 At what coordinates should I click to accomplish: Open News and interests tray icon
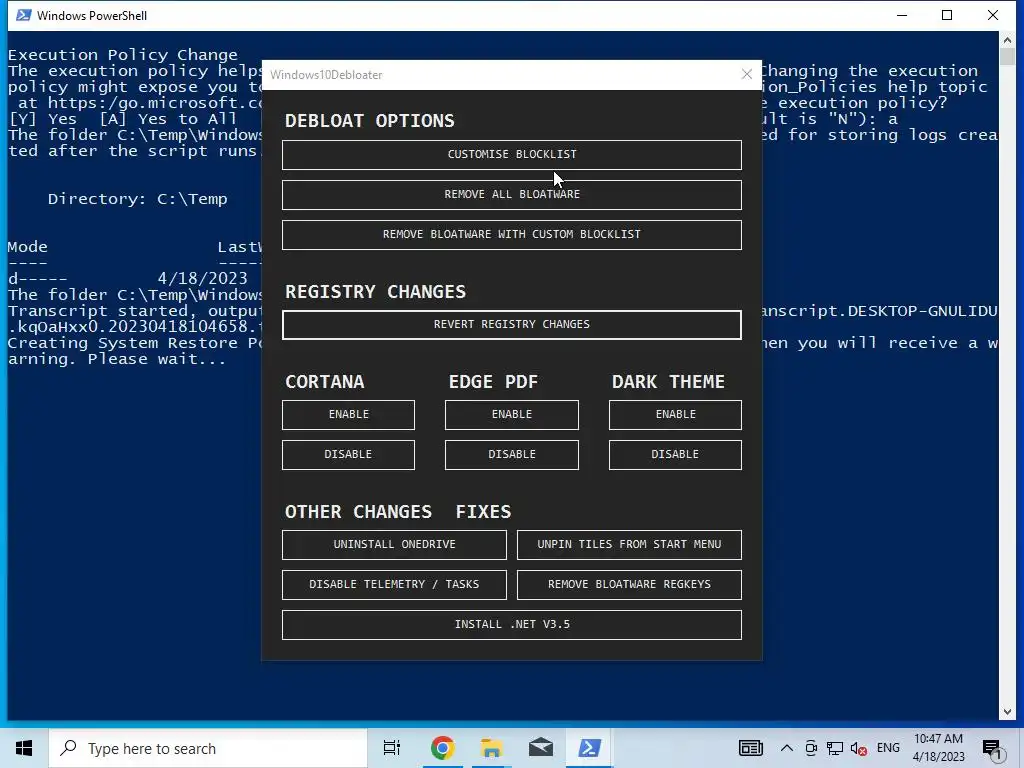pos(750,748)
